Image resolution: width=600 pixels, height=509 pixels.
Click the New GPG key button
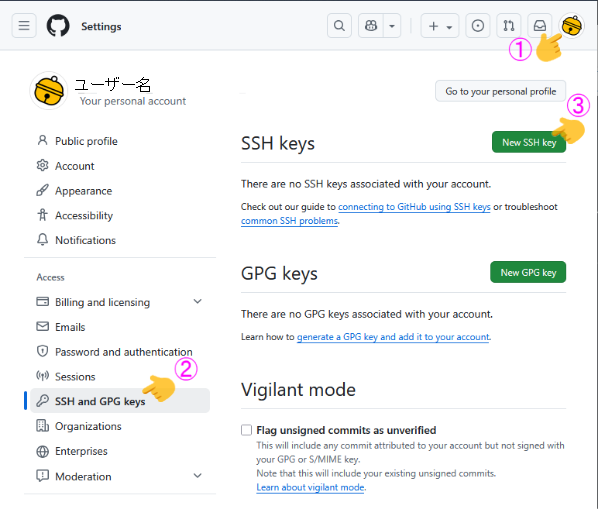tap(528, 272)
